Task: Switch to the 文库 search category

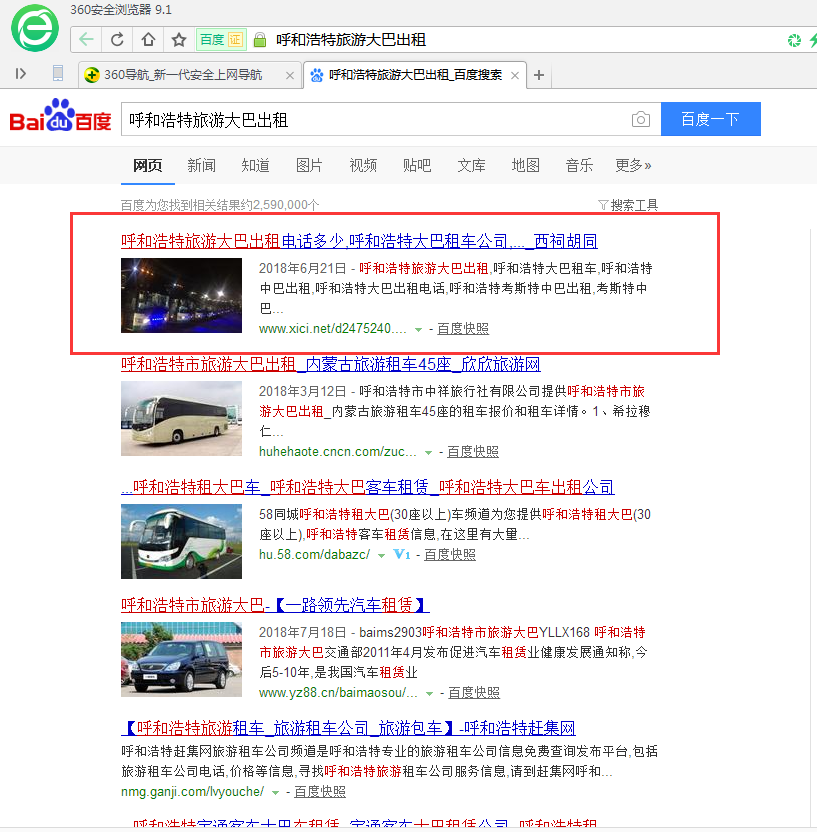Action: pyautogui.click(x=472, y=166)
